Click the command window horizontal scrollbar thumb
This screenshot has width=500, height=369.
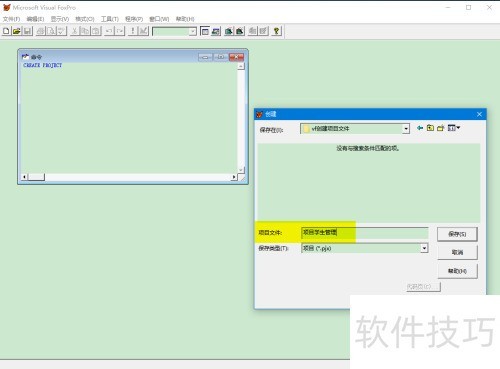pyautogui.click(x=36, y=177)
